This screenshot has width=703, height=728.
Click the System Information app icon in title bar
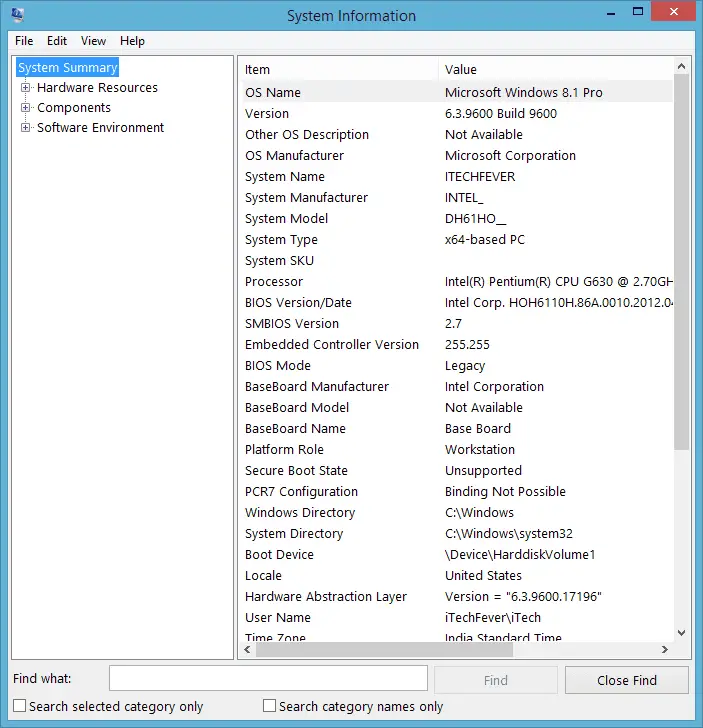click(18, 15)
